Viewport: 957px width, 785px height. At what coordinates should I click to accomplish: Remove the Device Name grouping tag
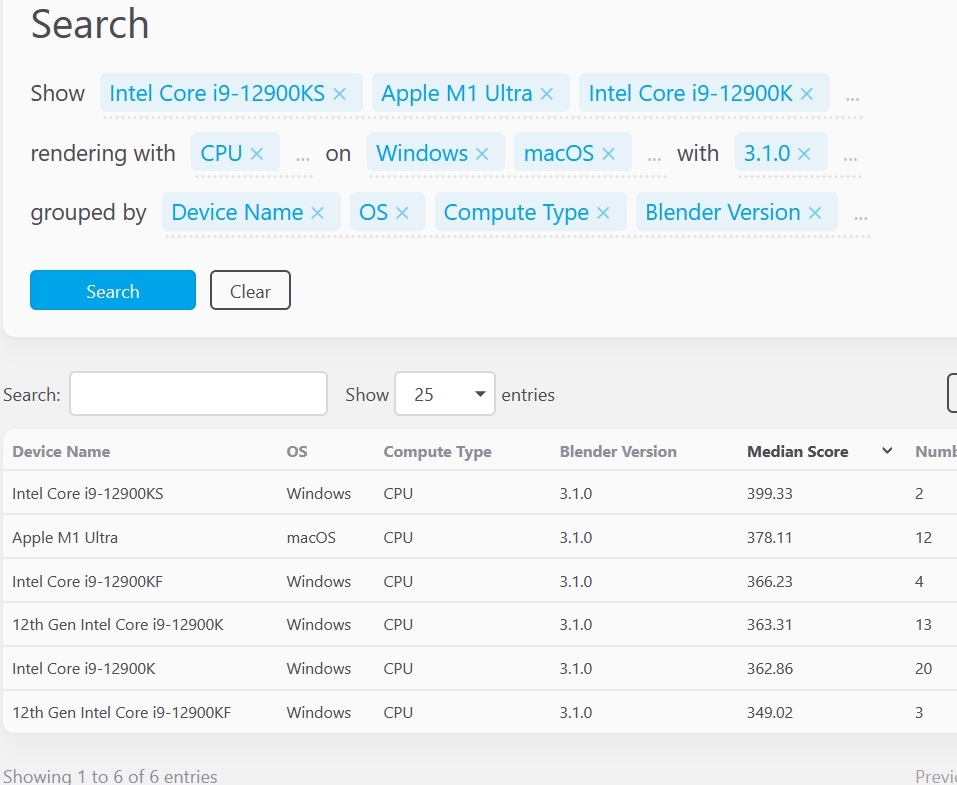tap(317, 213)
